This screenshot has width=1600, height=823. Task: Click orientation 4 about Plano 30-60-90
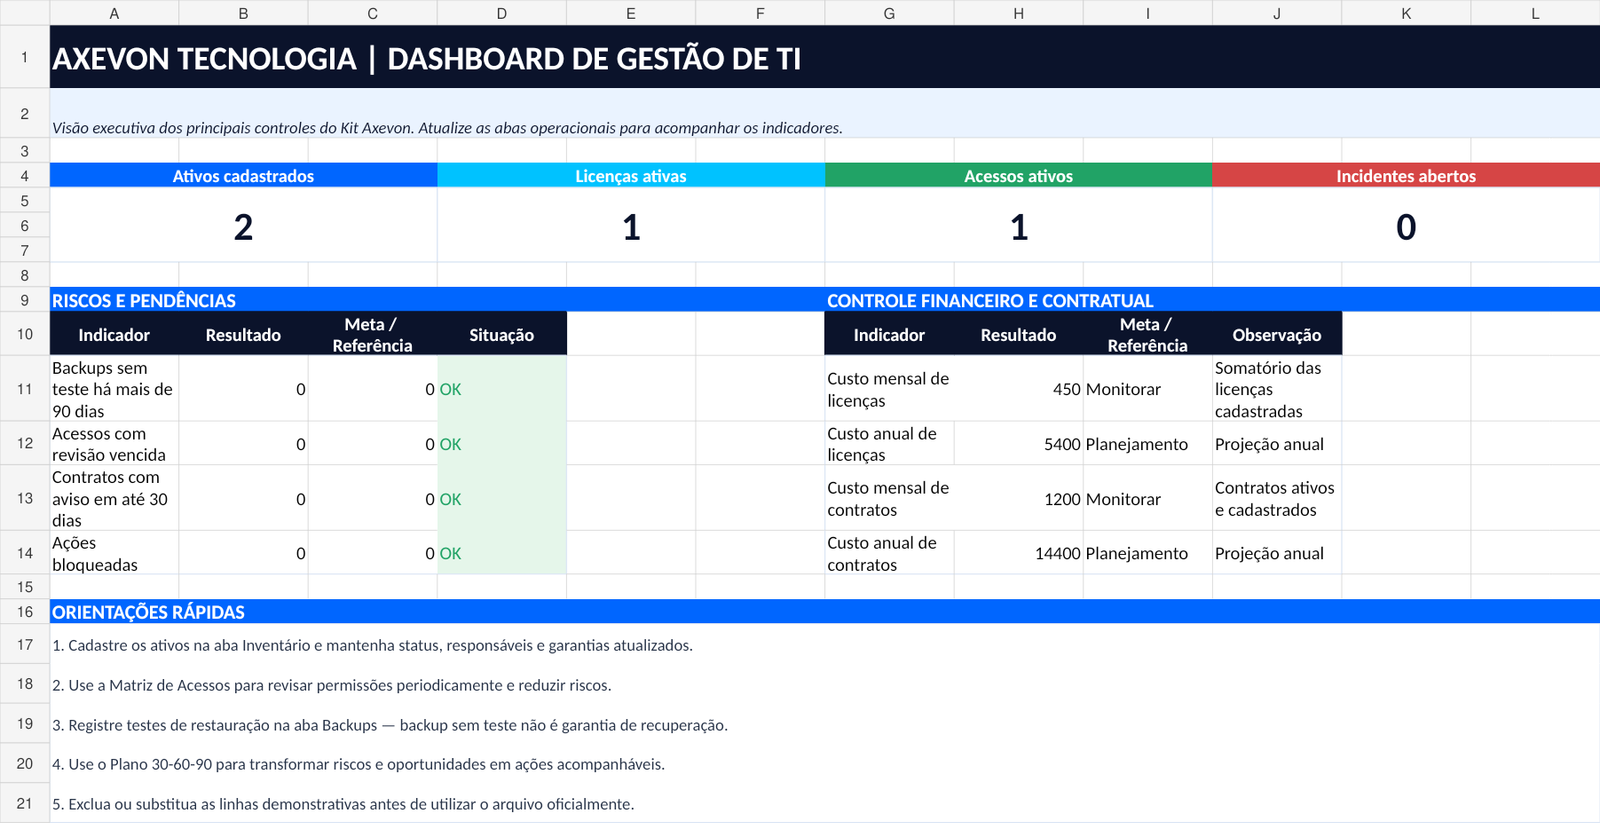[825, 764]
